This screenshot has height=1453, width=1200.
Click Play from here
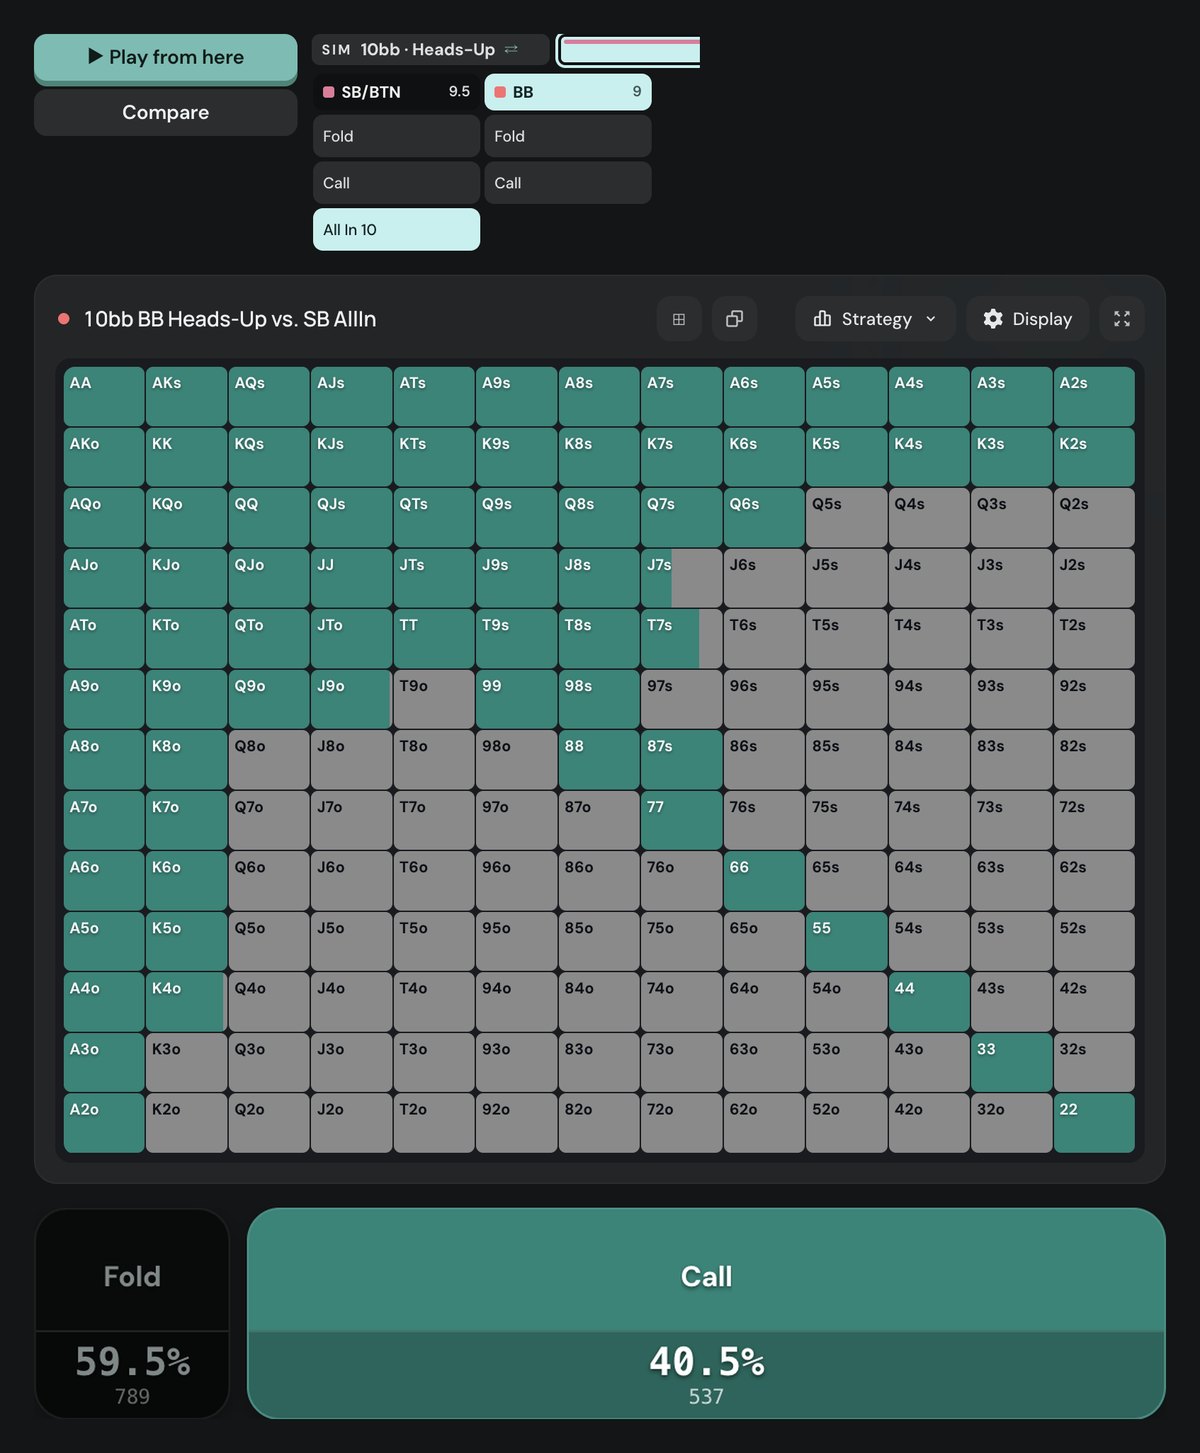click(166, 58)
